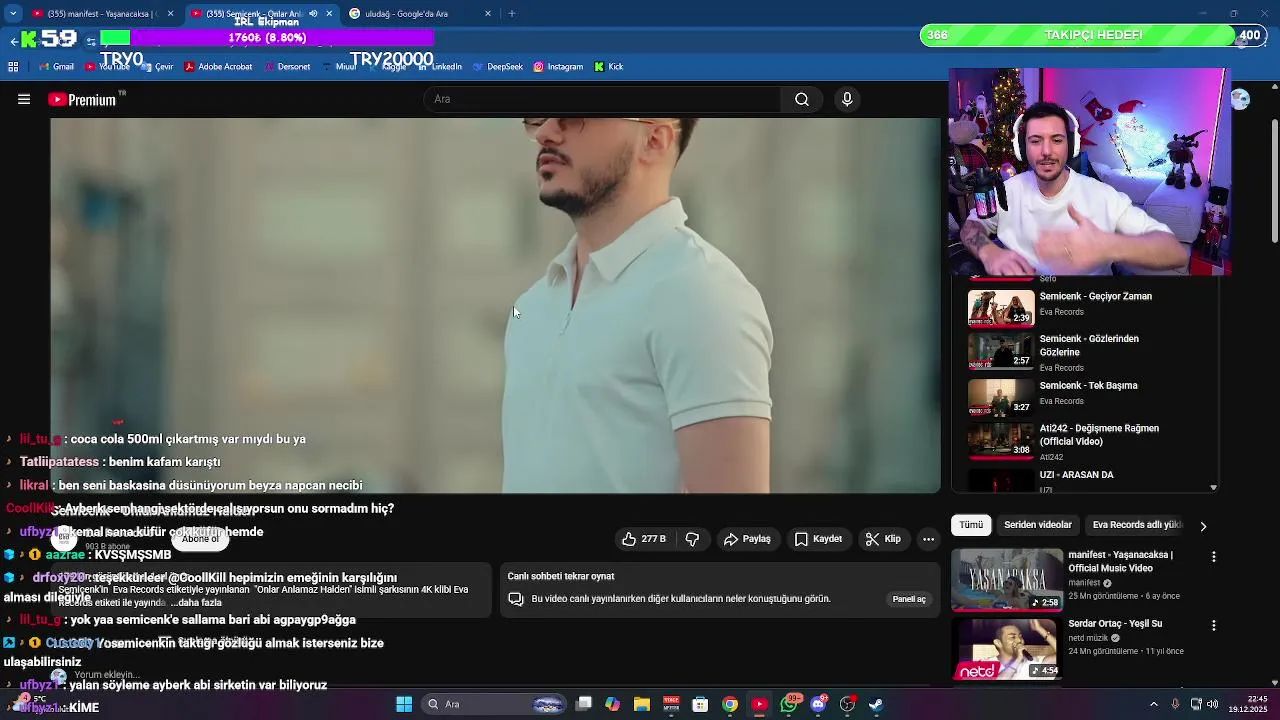Like the video (277 B)

(644, 539)
